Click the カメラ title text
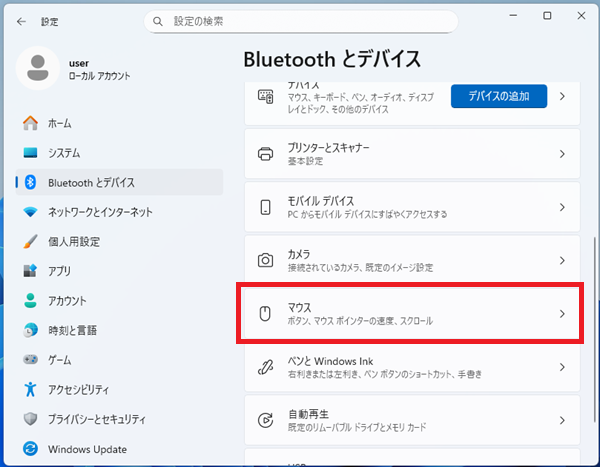This screenshot has width=600, height=467. pos(299,254)
